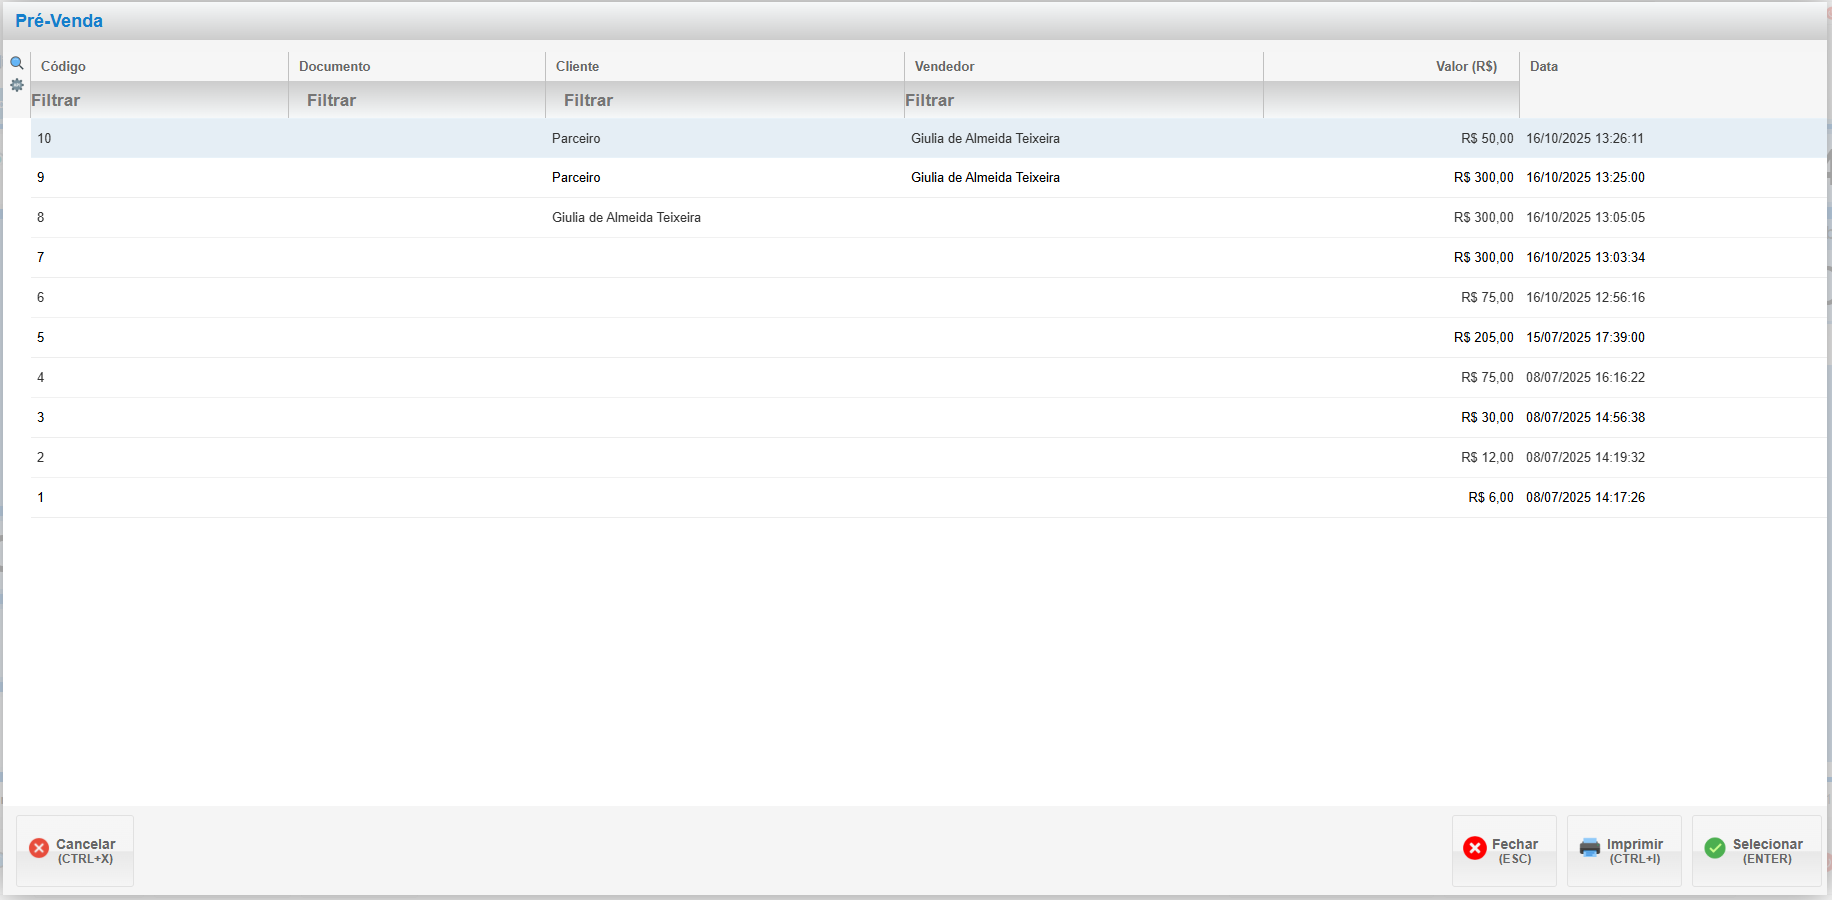The width and height of the screenshot is (1832, 900).
Task: Click the Imprimir printer icon
Action: click(1589, 848)
